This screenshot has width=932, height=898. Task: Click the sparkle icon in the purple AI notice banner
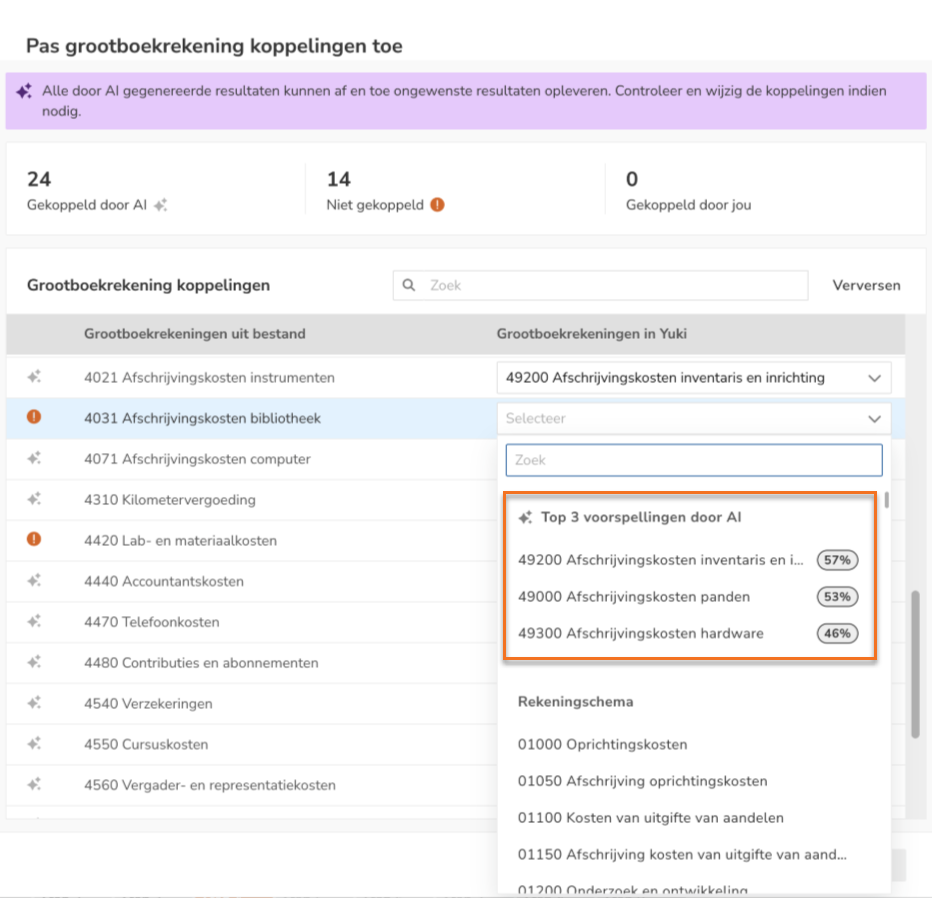click(24, 92)
